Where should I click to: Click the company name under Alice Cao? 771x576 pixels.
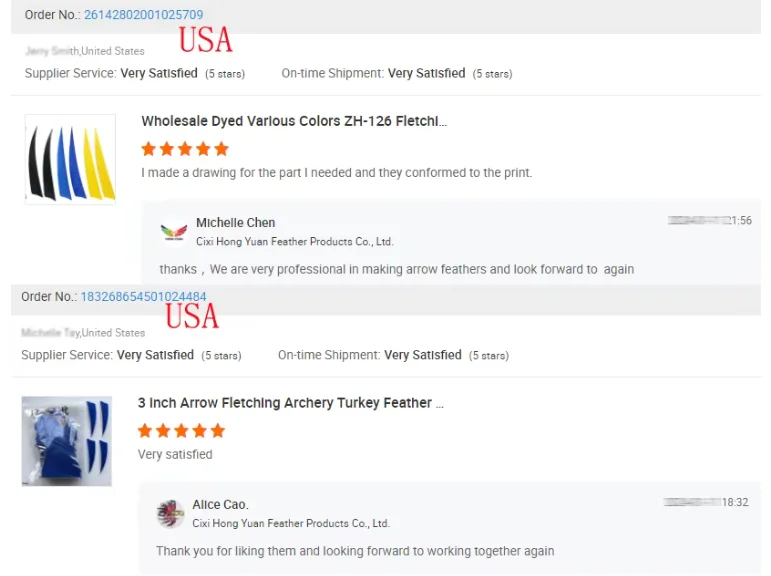(x=290, y=524)
